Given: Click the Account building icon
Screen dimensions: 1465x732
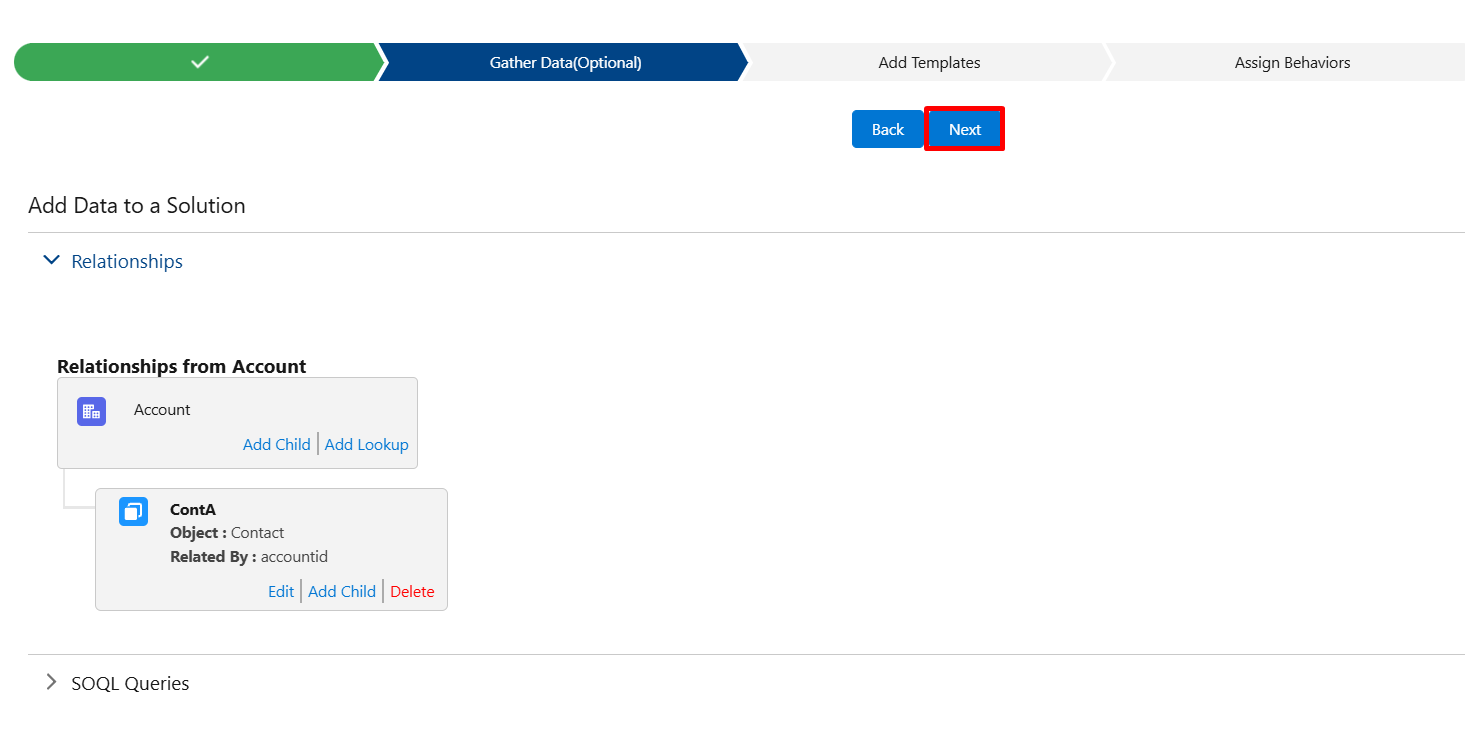Looking at the screenshot, I should click(91, 411).
